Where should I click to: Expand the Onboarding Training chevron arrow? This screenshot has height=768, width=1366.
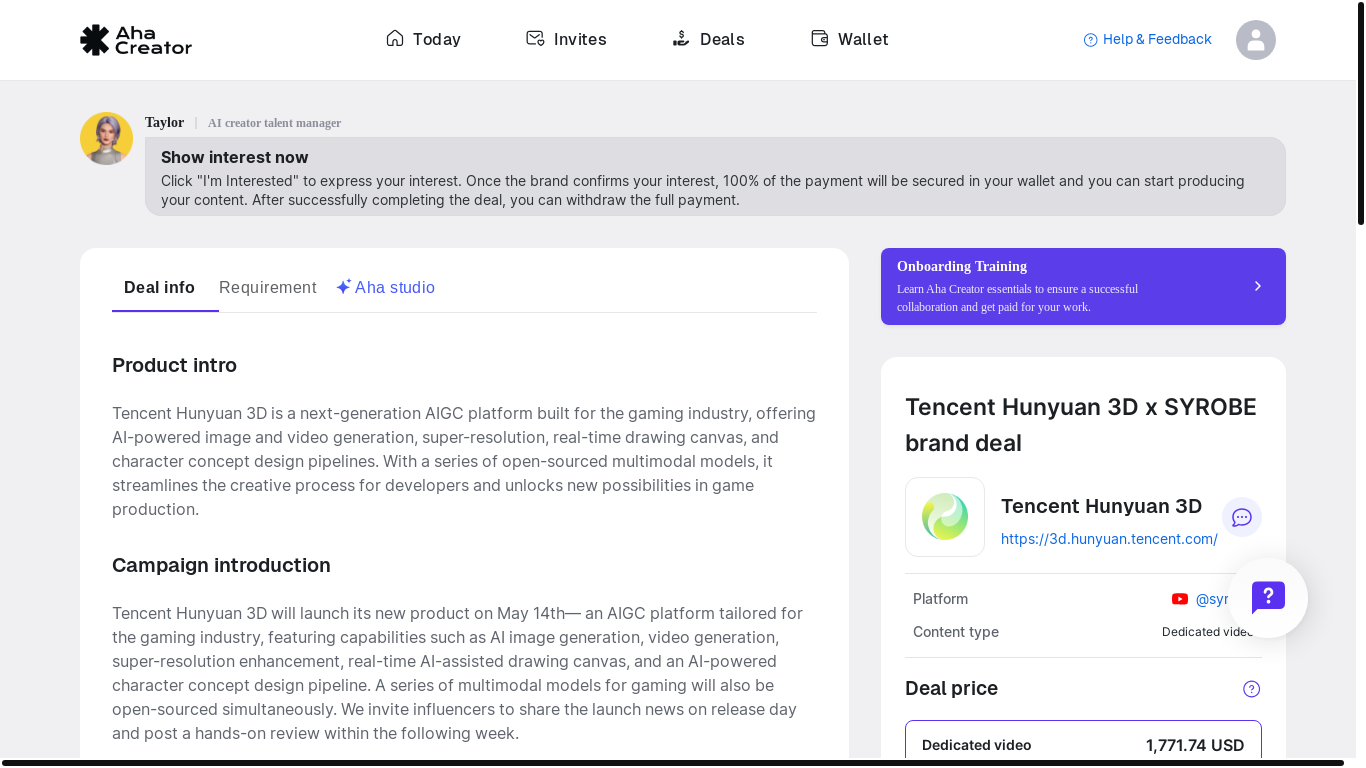1258,286
